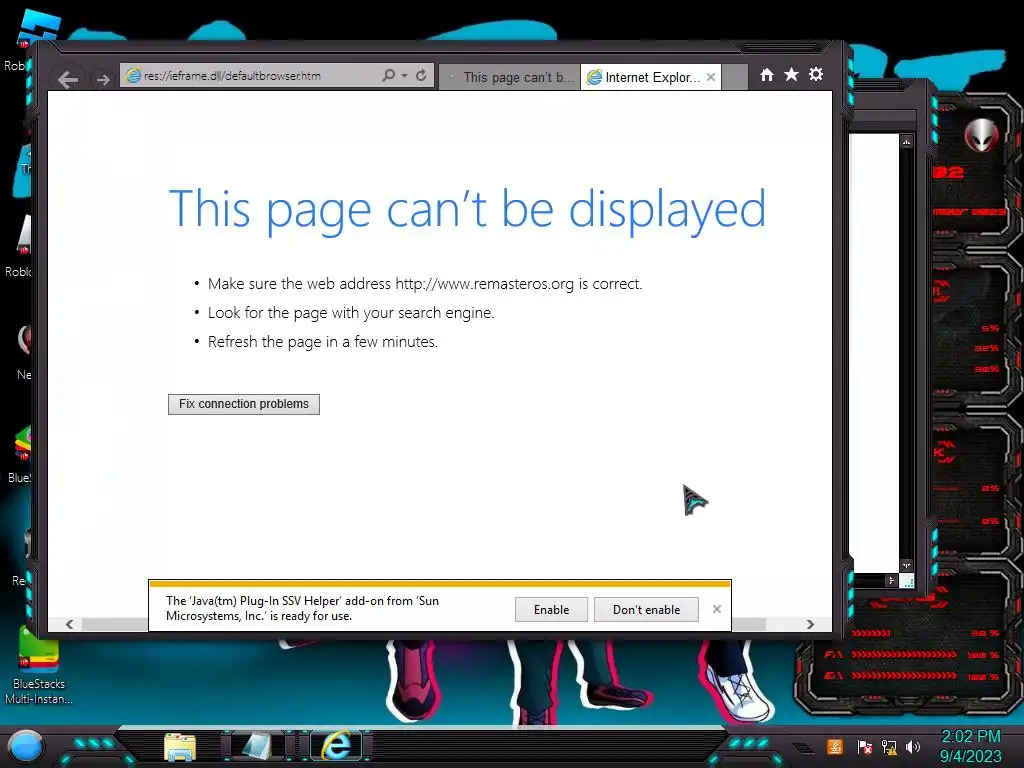This screenshot has width=1024, height=768.
Task: Click the text 'Refresh the page in a few minutes.'
Action: coord(323,342)
